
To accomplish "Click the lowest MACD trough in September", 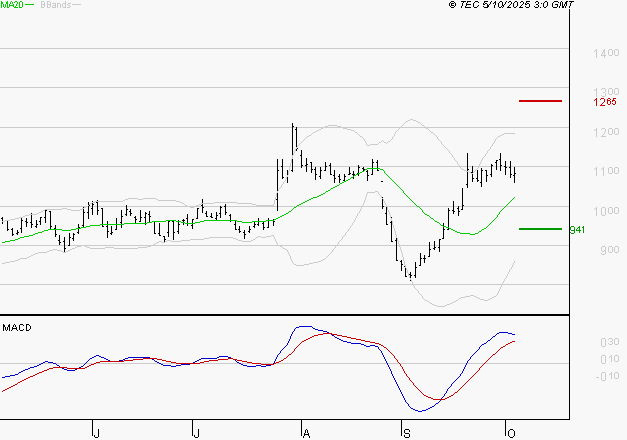I will (418, 410).
